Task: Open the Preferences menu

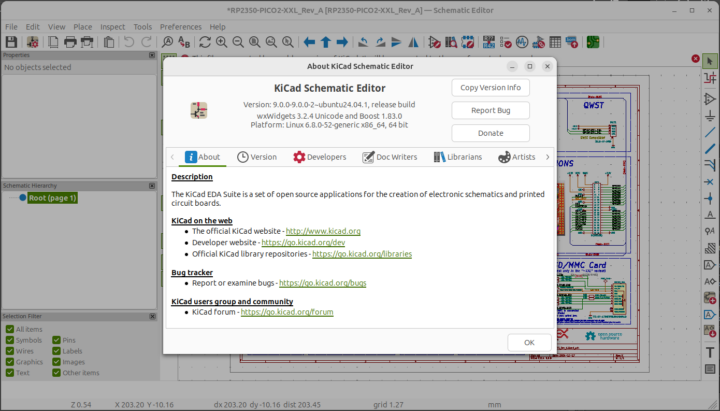Action: pos(180,26)
